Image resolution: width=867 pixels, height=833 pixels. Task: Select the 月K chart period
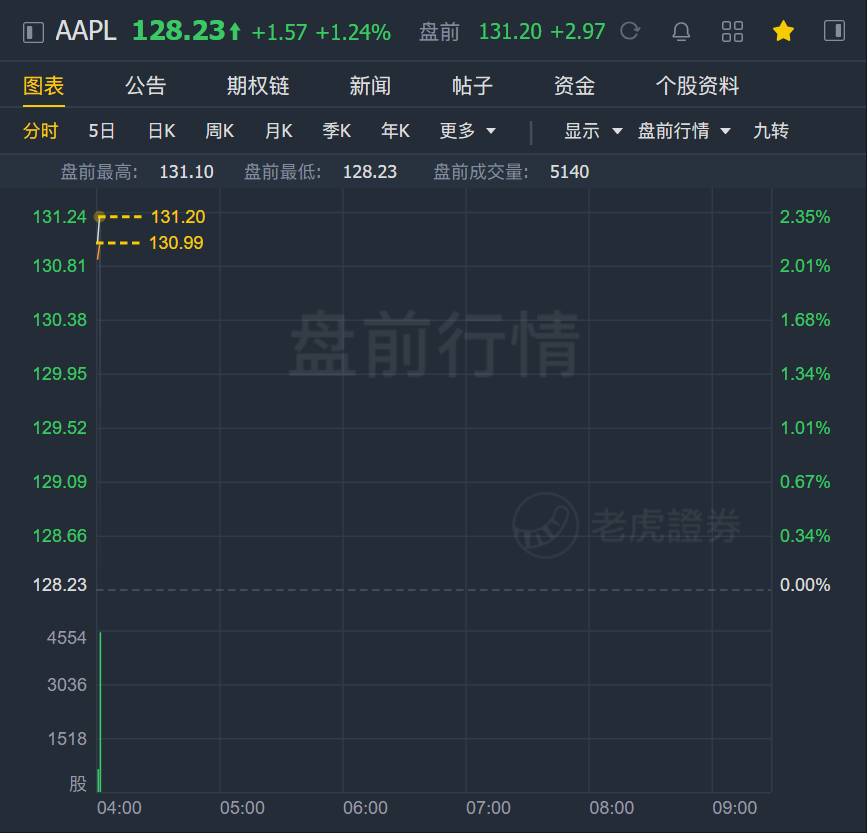[278, 131]
